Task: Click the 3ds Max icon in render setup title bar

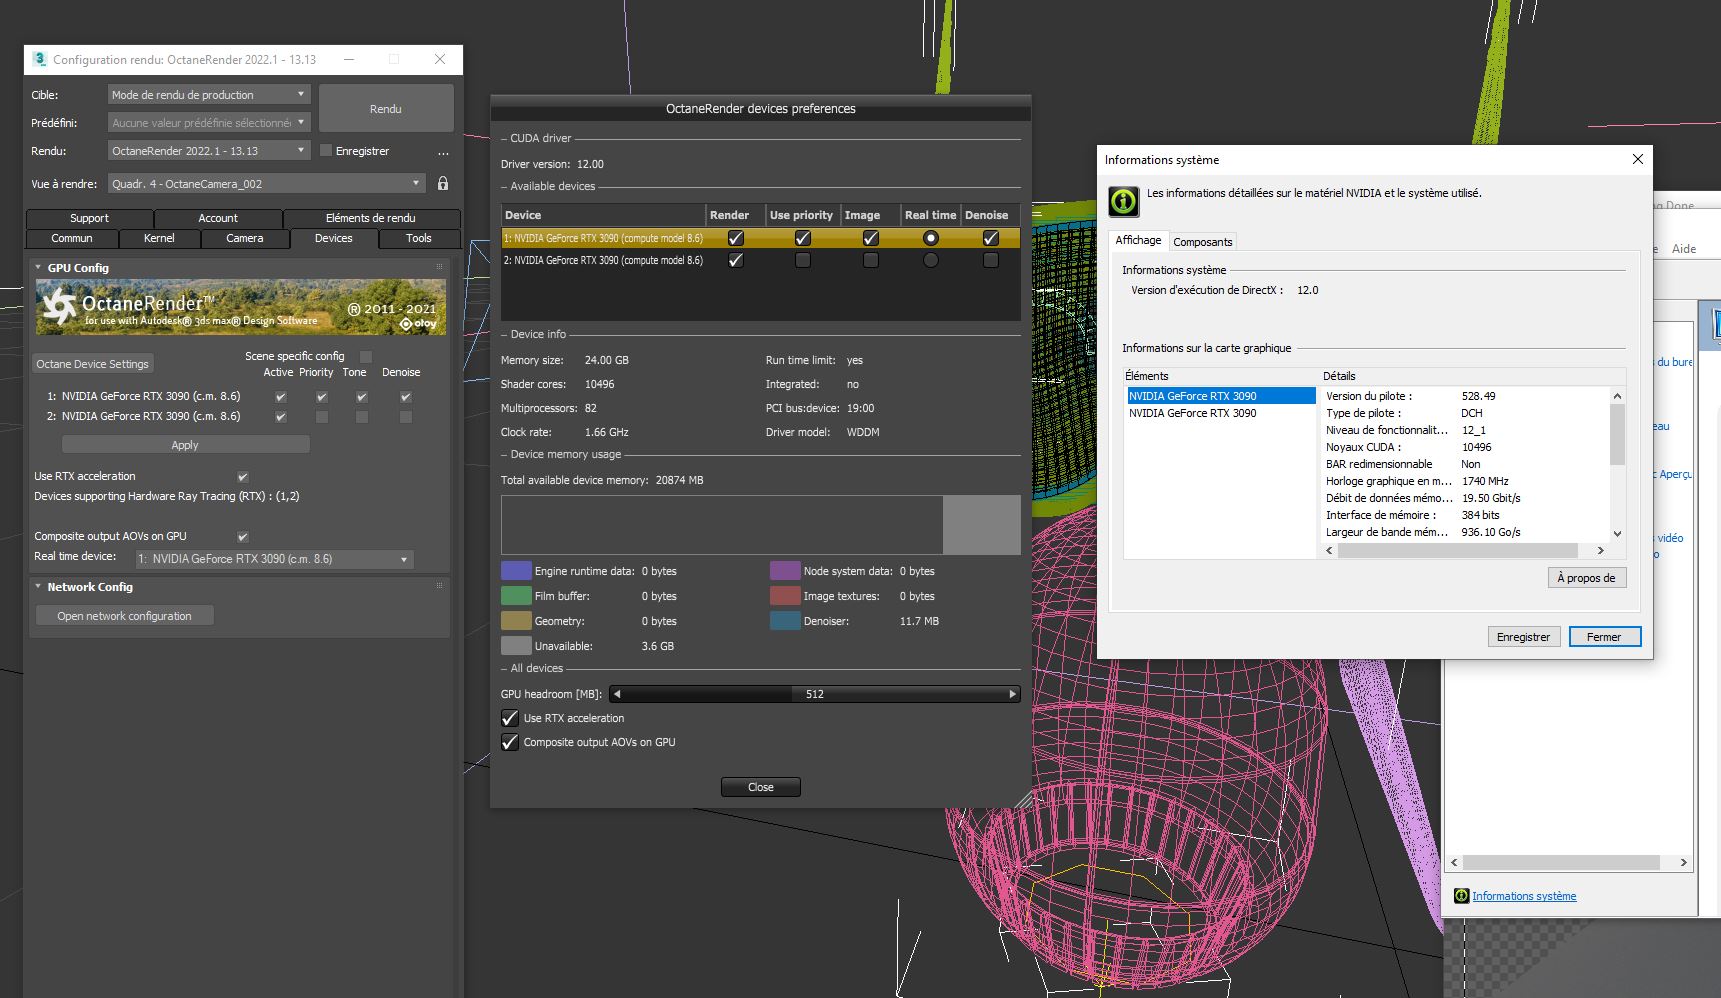Action: 39,59
